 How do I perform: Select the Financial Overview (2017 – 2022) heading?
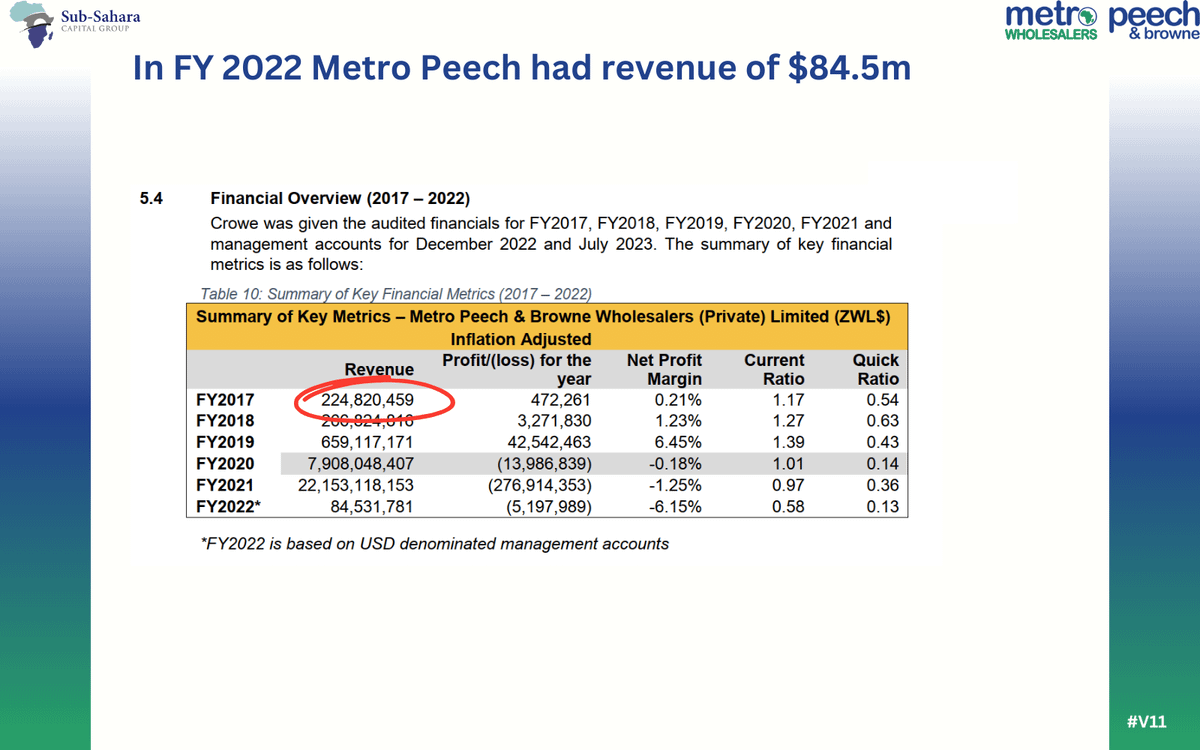tap(340, 197)
